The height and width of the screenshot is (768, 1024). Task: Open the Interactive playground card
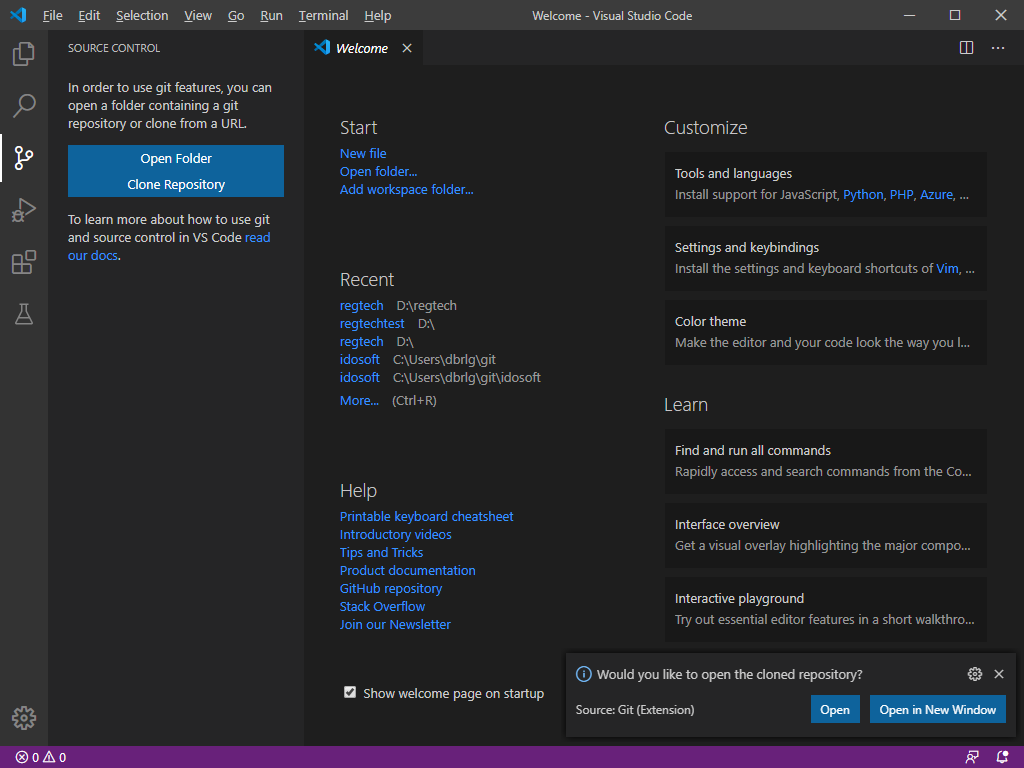click(x=825, y=609)
